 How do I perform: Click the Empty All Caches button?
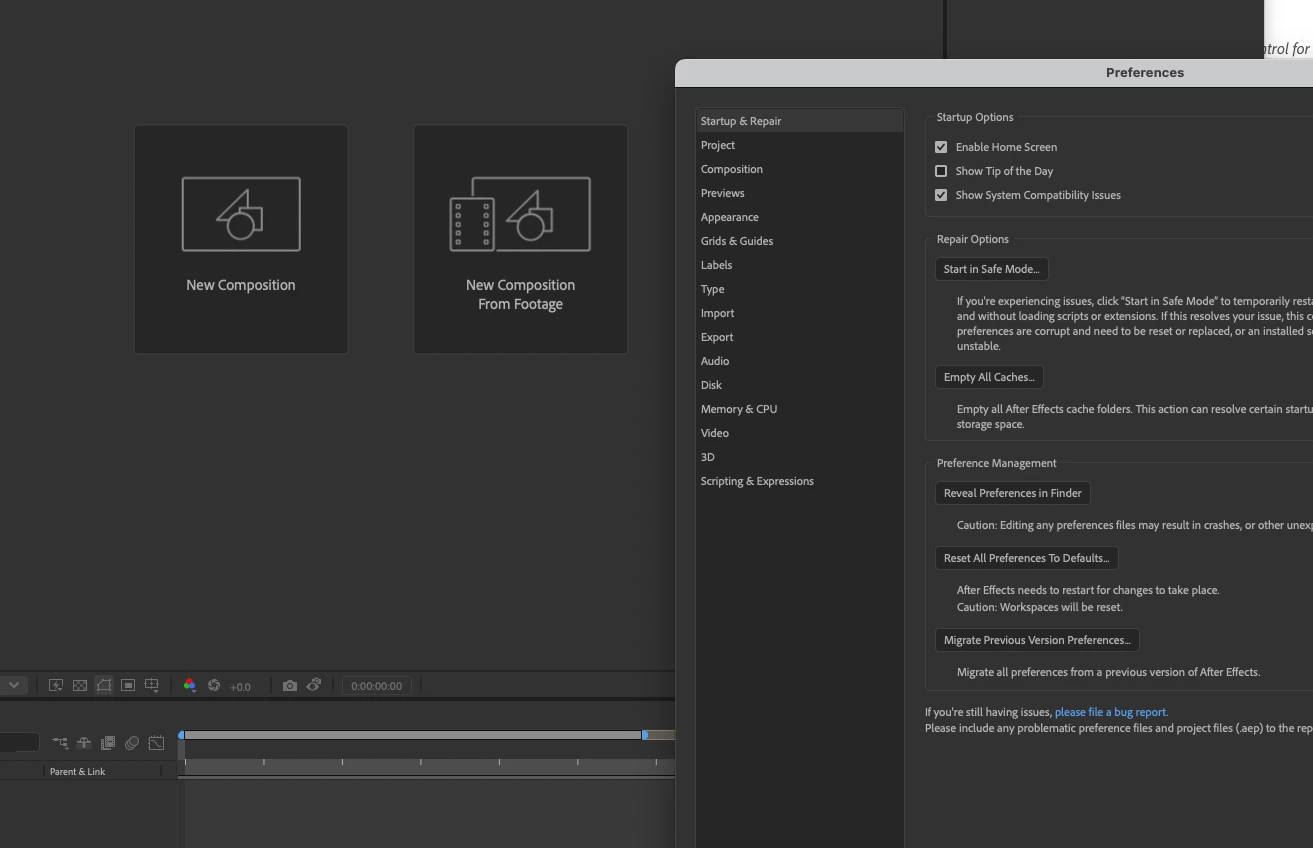click(989, 377)
